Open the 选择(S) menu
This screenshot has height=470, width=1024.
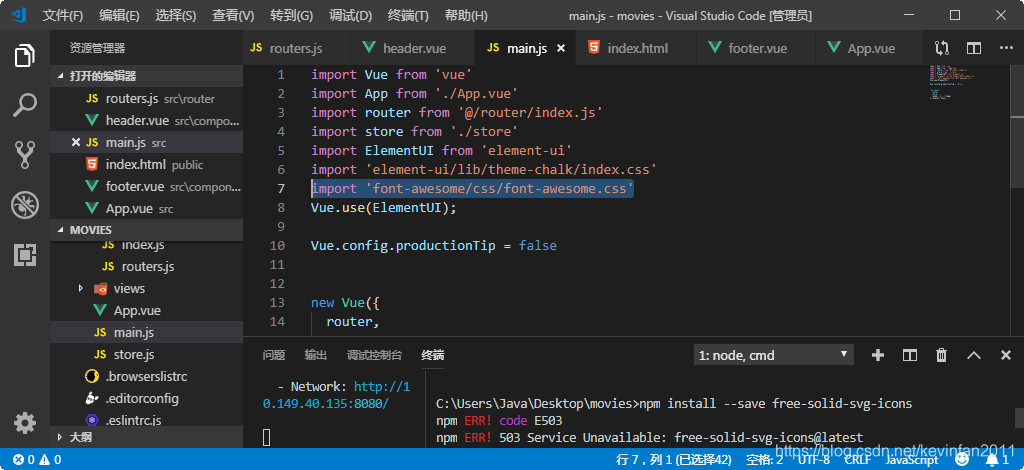(x=176, y=15)
